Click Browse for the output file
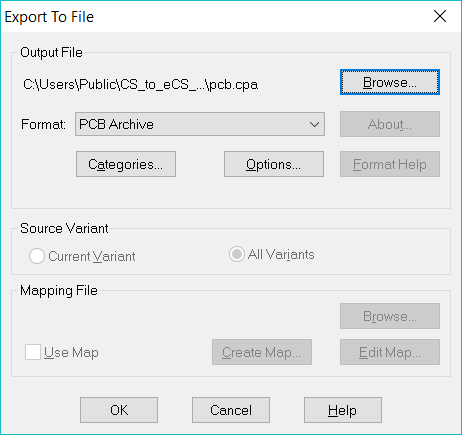This screenshot has height=435, width=462. 390,82
